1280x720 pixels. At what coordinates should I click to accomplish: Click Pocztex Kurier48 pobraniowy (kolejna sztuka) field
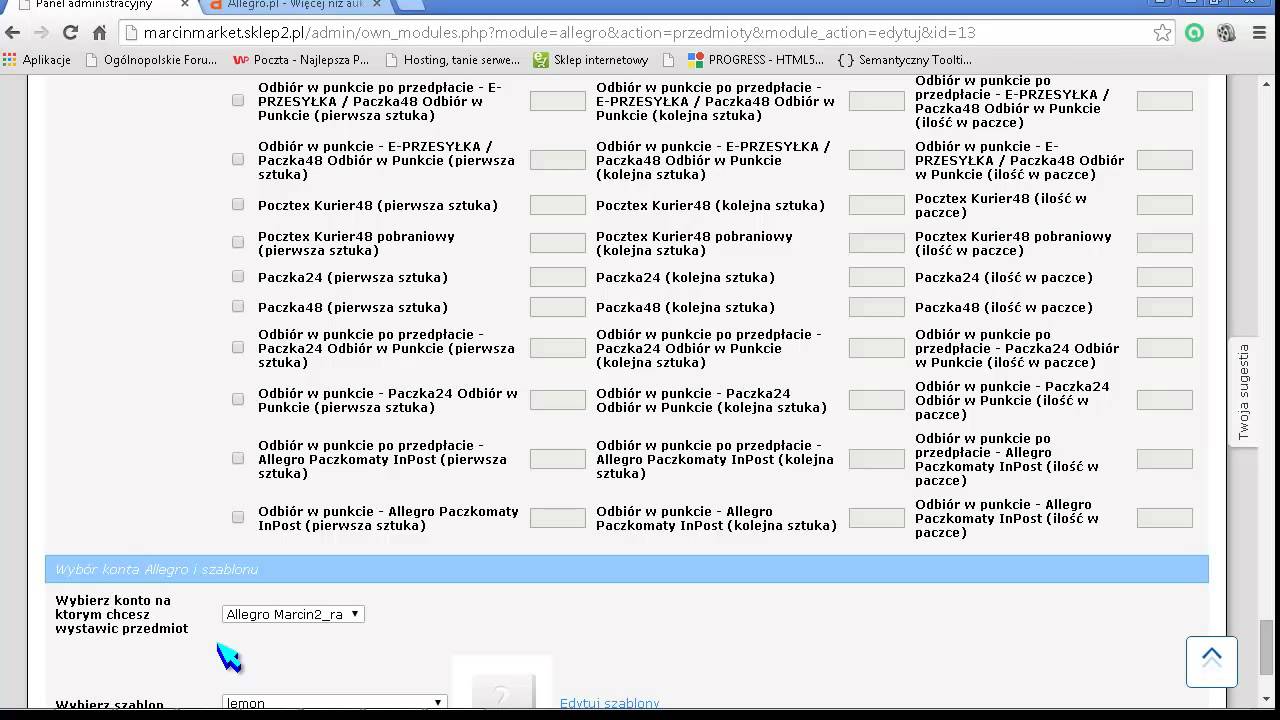point(876,243)
